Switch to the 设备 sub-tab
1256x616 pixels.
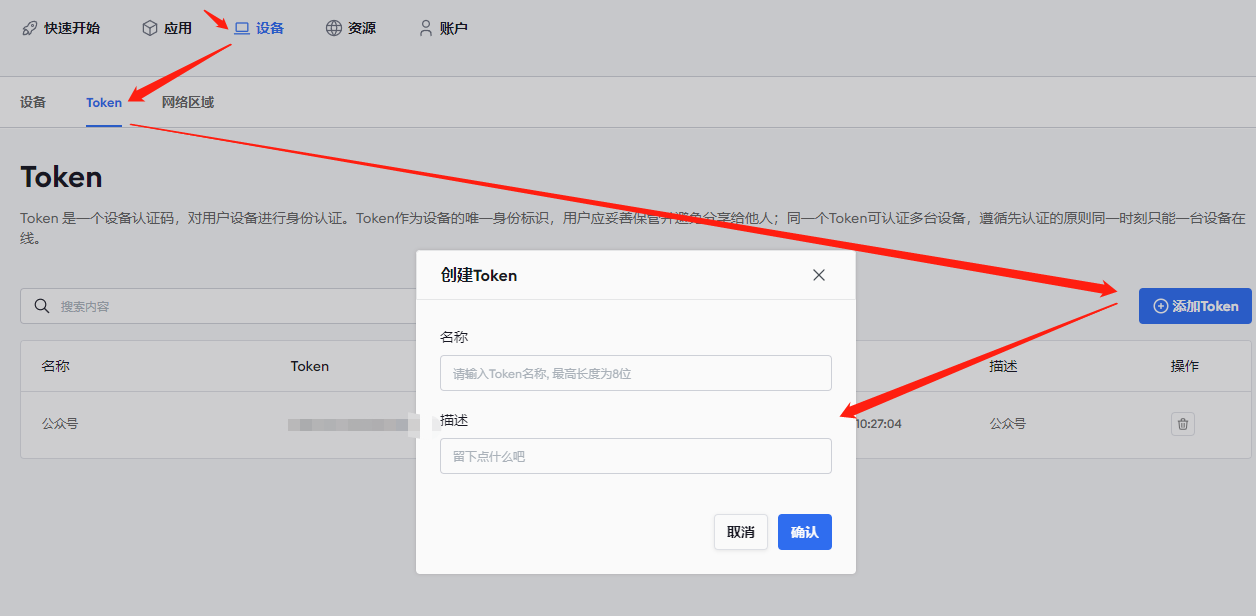click(x=33, y=102)
